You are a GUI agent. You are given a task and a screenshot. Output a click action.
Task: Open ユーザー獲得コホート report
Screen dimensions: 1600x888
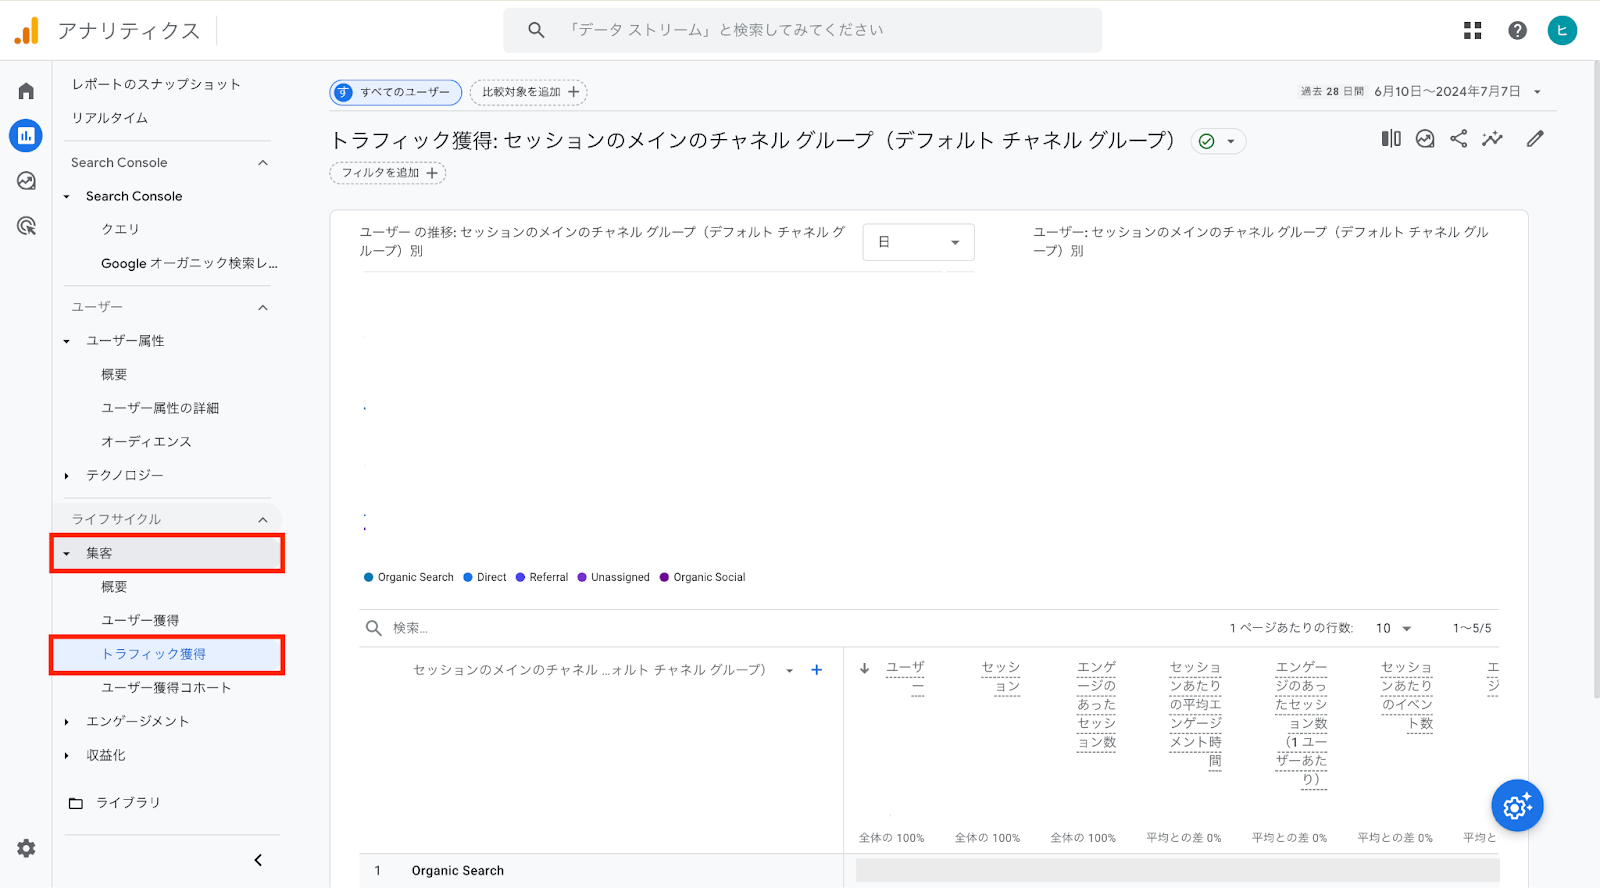click(166, 688)
